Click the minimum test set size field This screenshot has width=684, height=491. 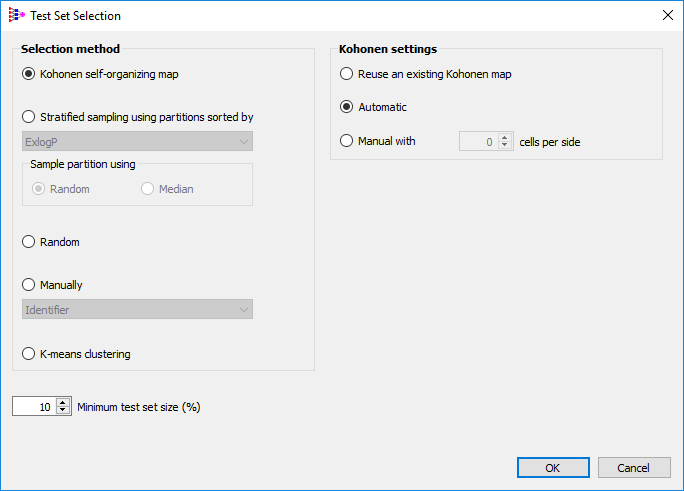pyautogui.click(x=34, y=406)
